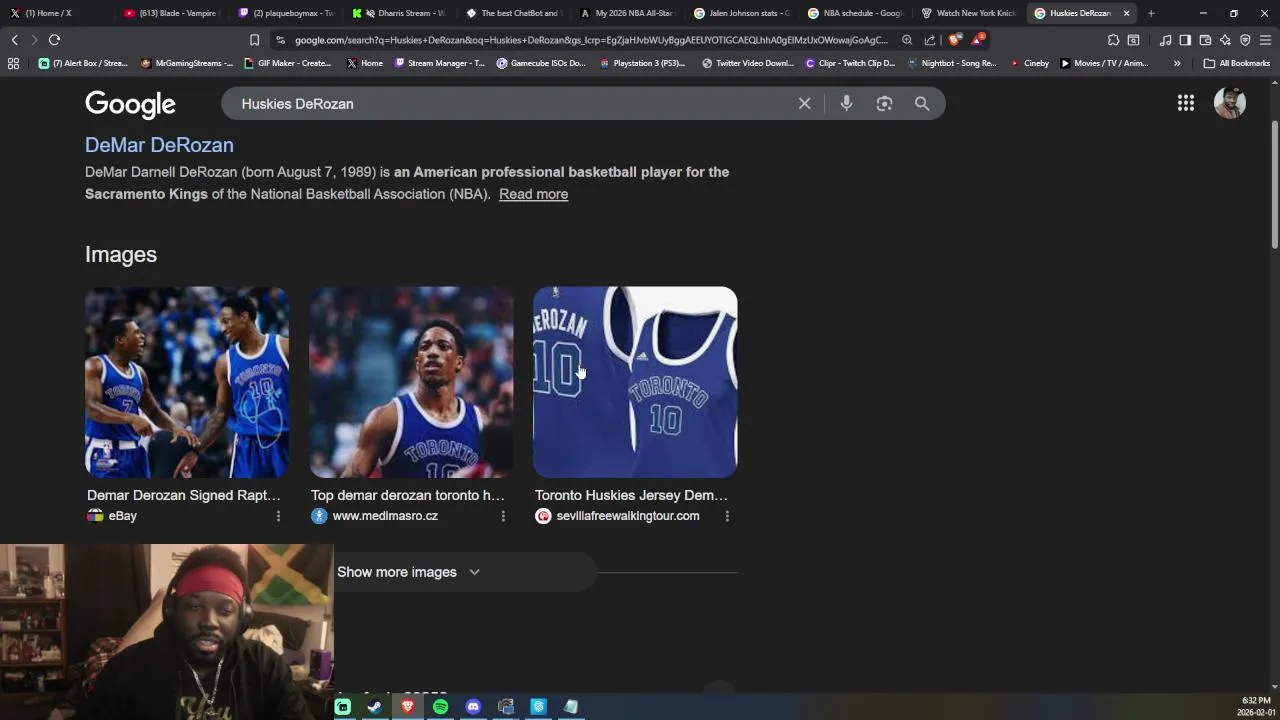
Task: Click the sevillafreewalkingtour.com source text
Action: coord(628,516)
